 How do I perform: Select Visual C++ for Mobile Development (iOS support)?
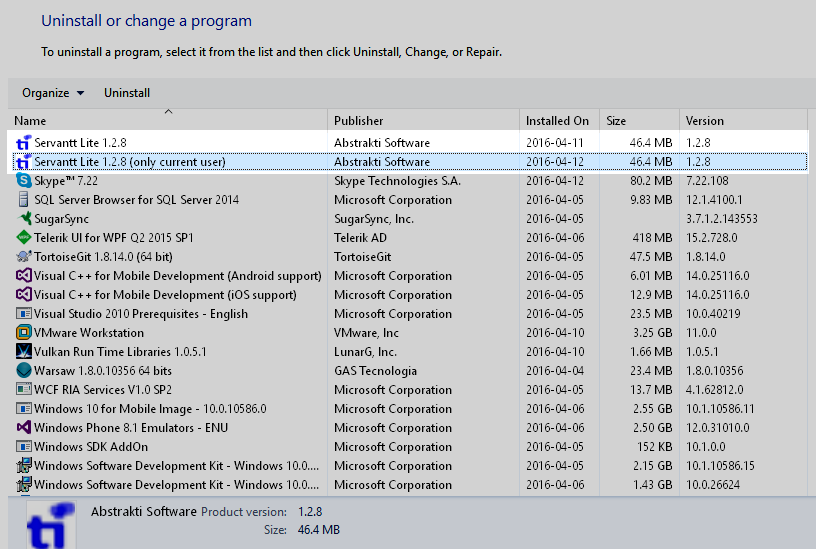coord(165,295)
